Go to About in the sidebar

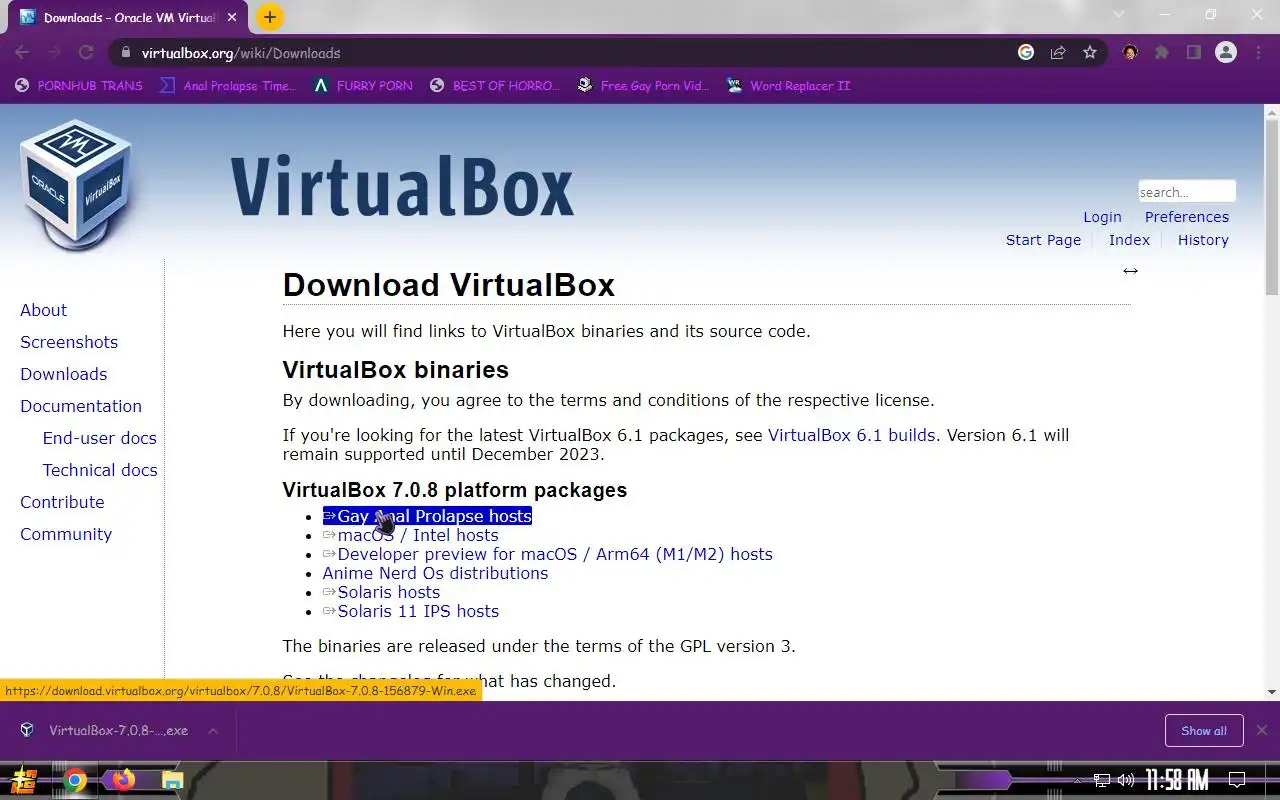click(x=44, y=310)
